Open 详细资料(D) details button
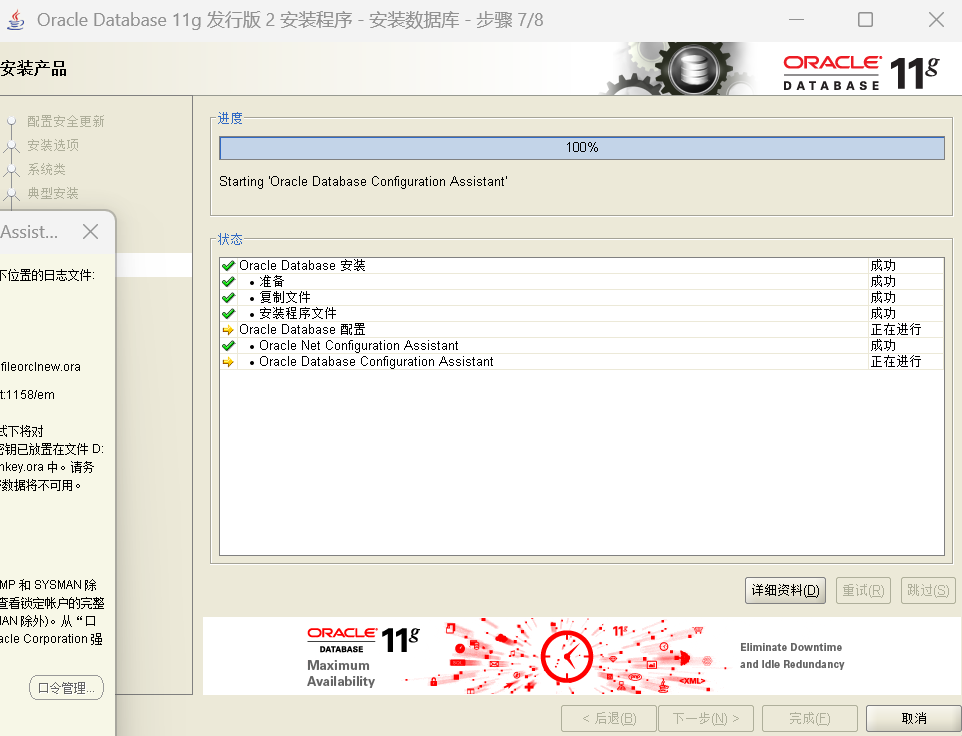This screenshot has height=736, width=962. click(x=785, y=590)
